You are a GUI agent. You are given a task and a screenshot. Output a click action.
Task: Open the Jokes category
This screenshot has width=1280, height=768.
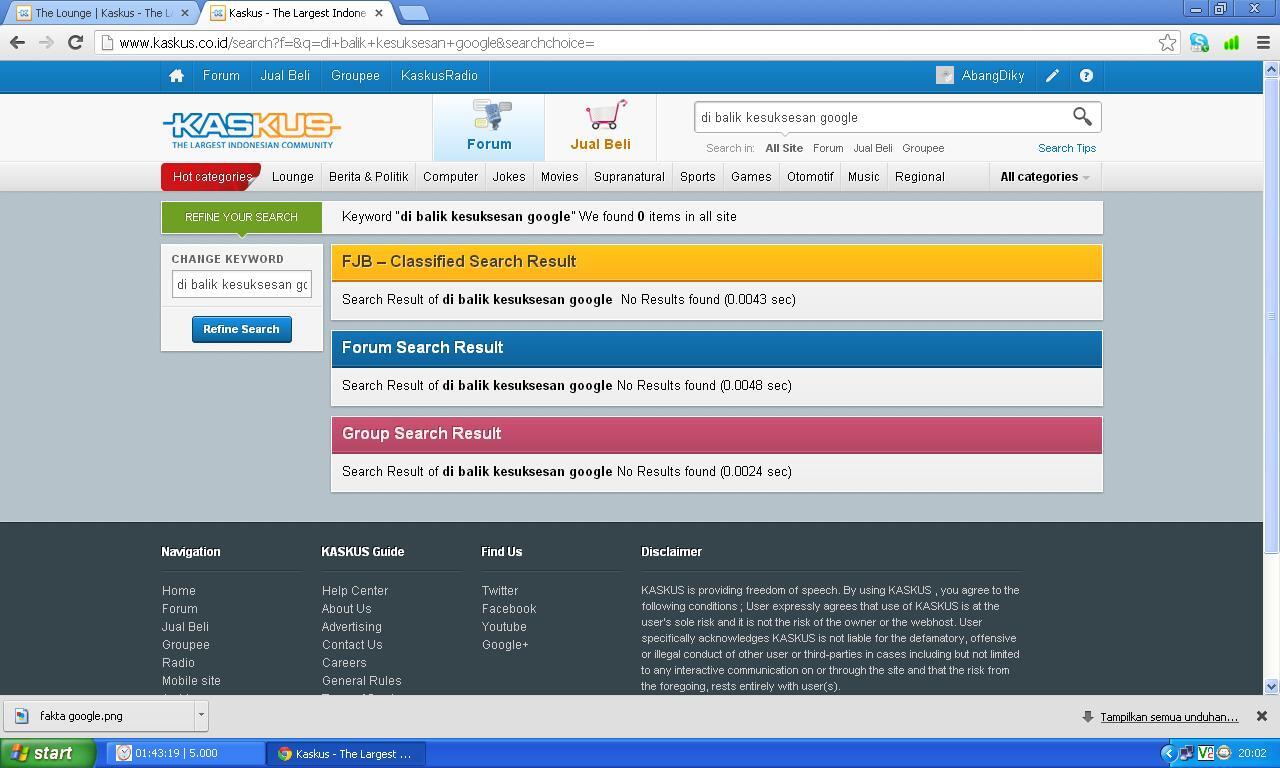tap(509, 177)
